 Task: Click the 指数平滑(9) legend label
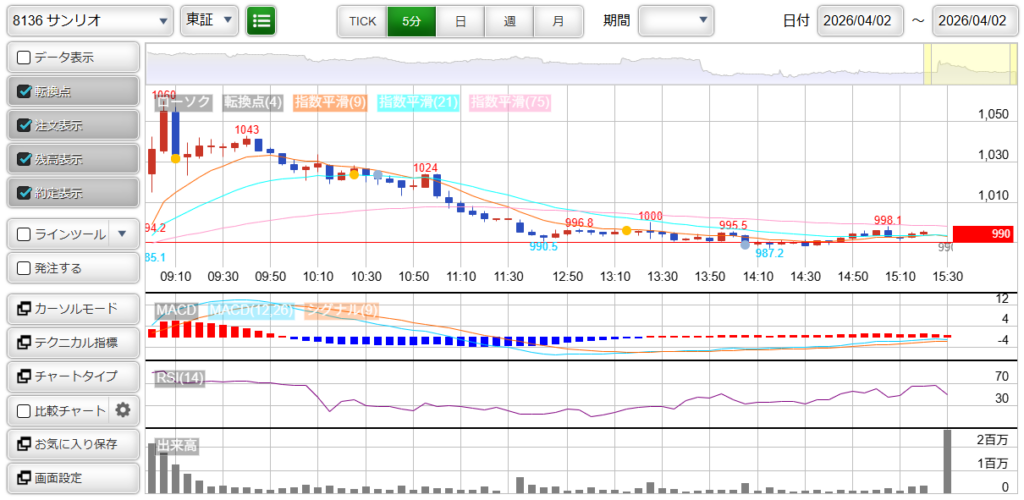tap(331, 102)
